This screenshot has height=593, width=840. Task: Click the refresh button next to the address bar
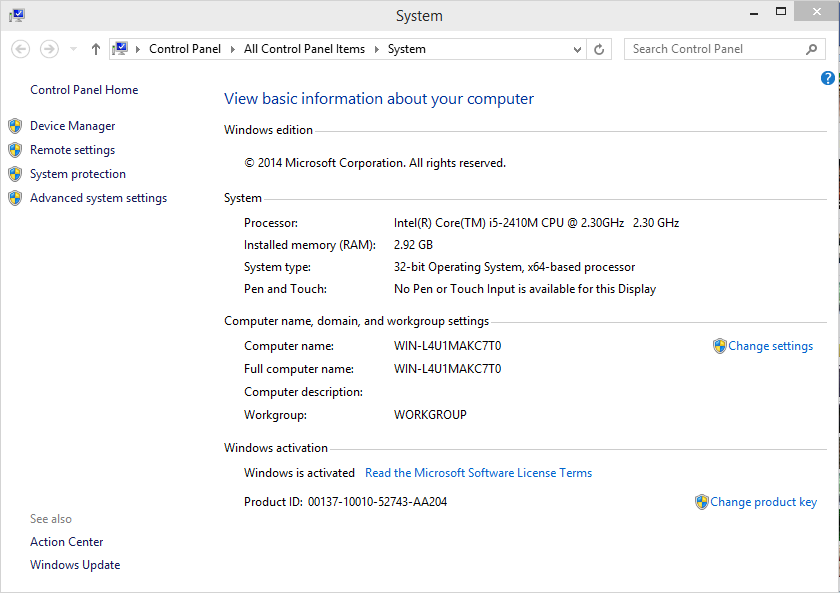(598, 48)
